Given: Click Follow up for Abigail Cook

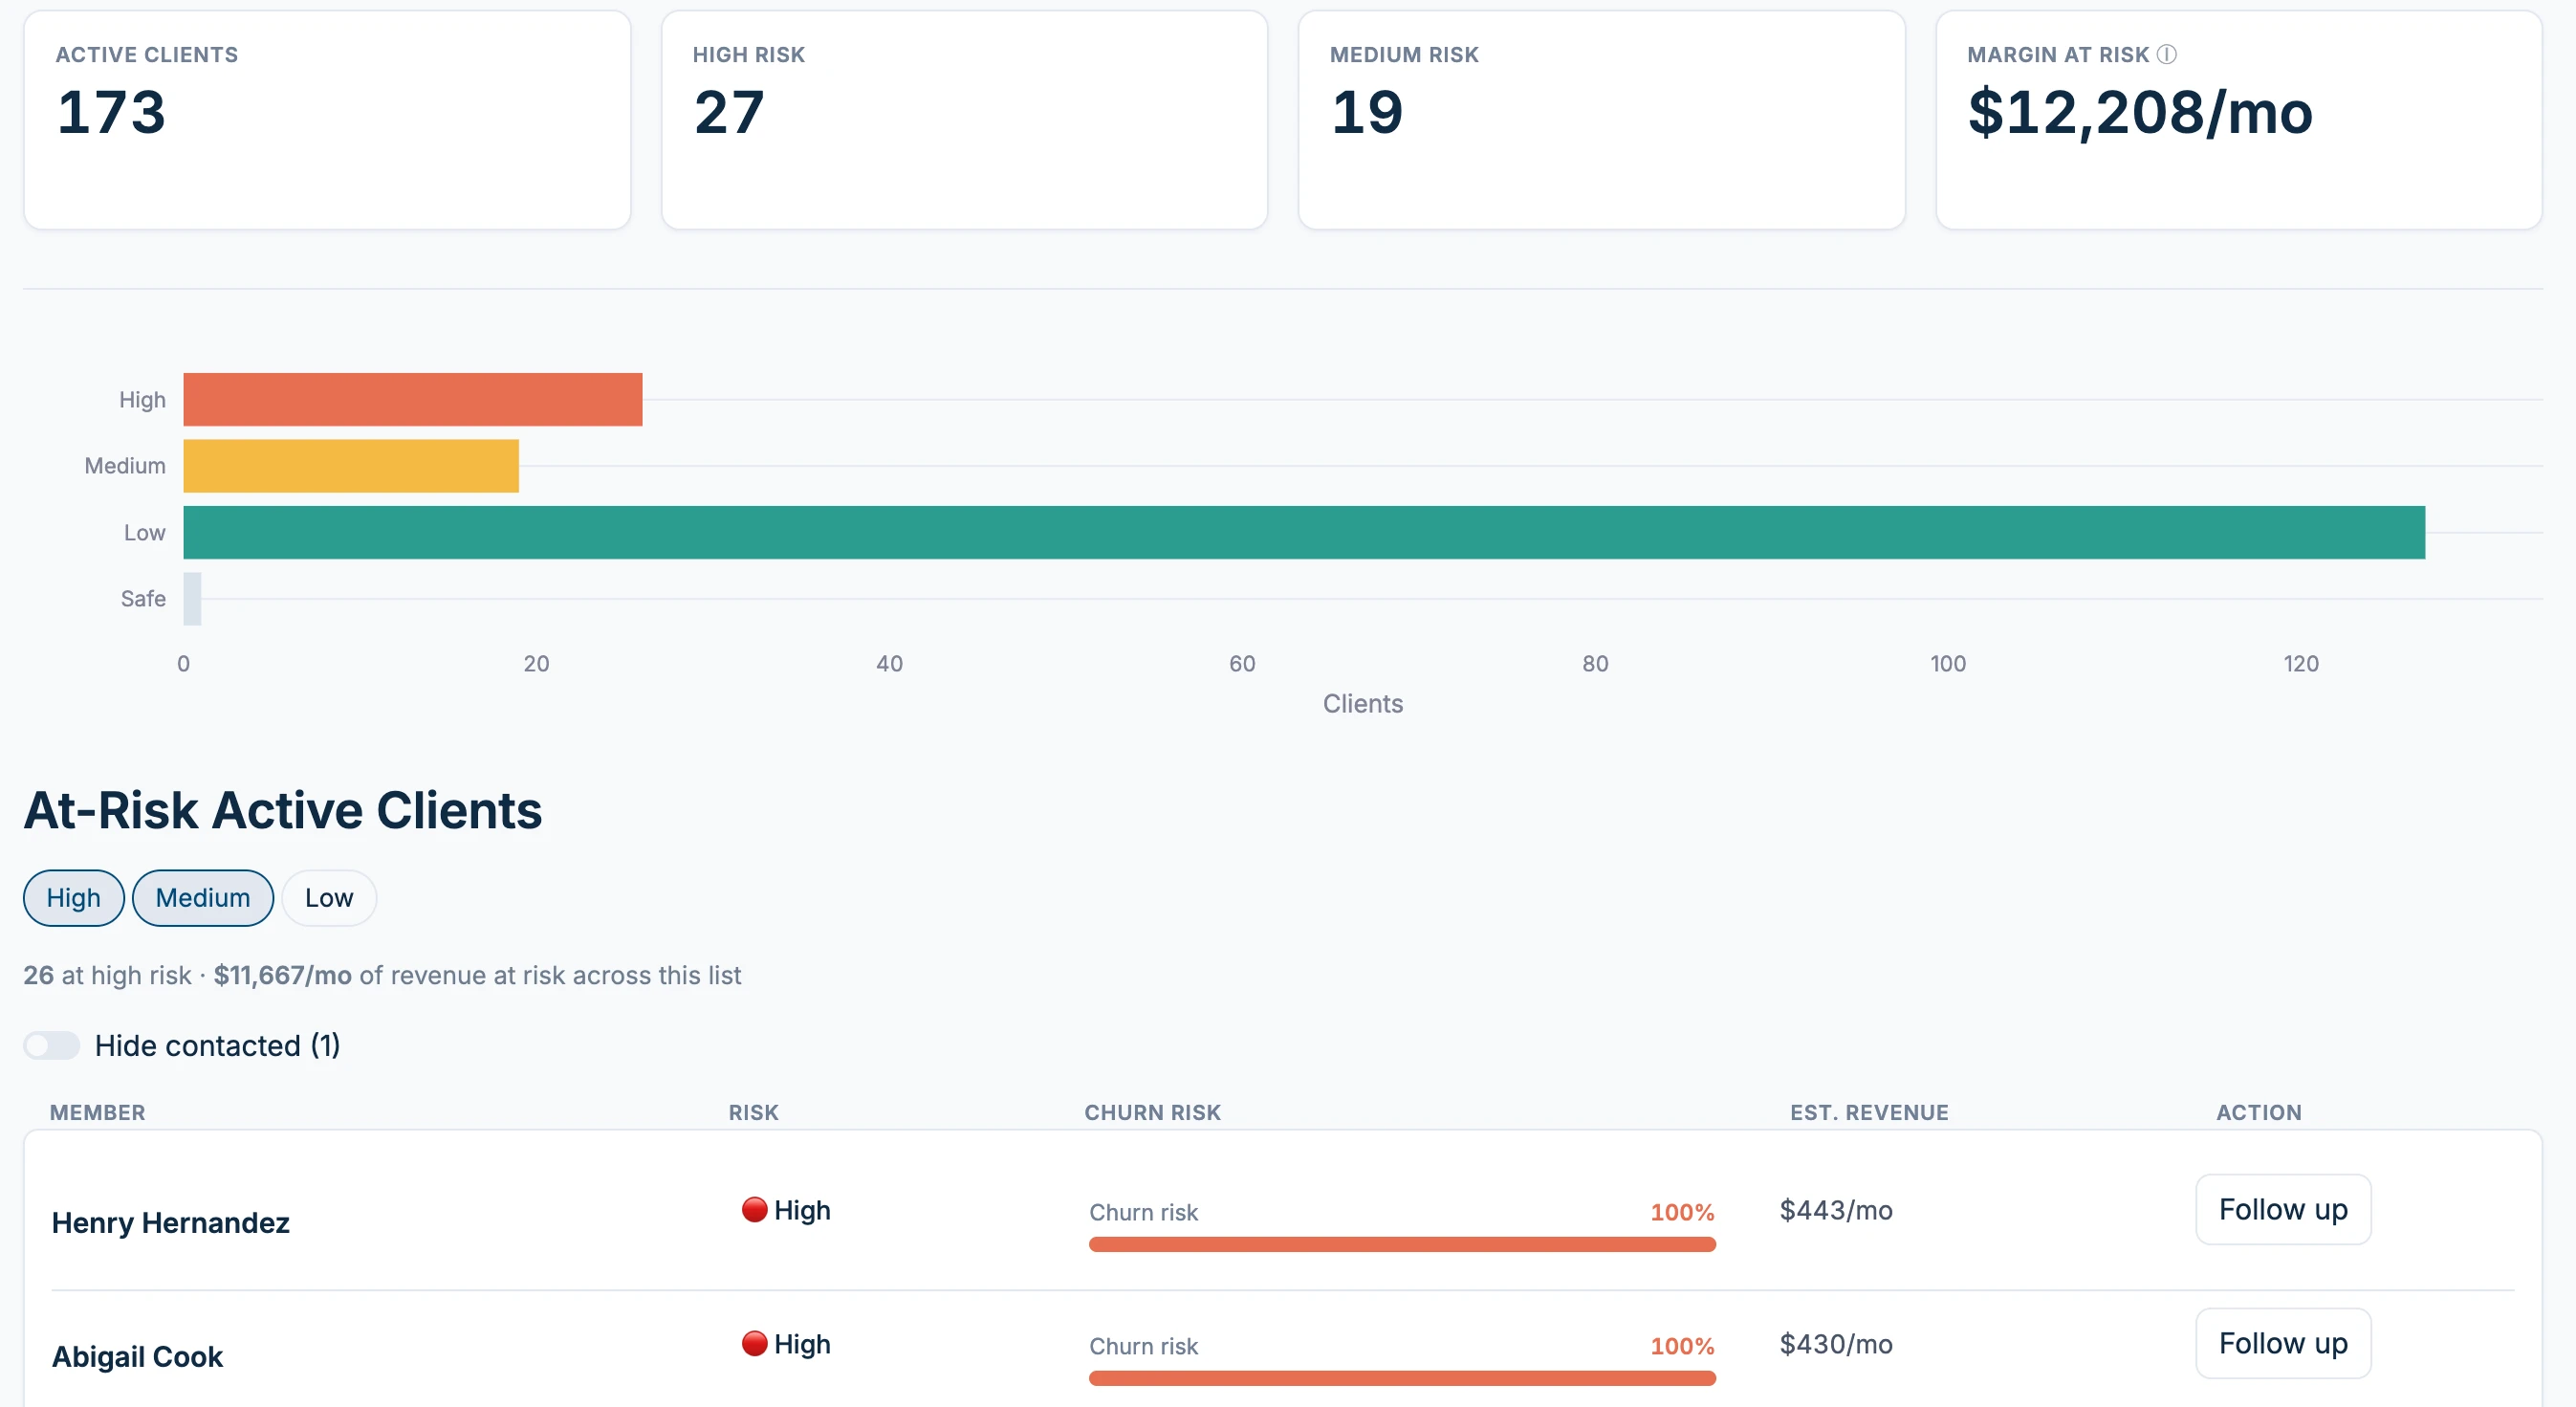Looking at the screenshot, I should pos(2283,1343).
